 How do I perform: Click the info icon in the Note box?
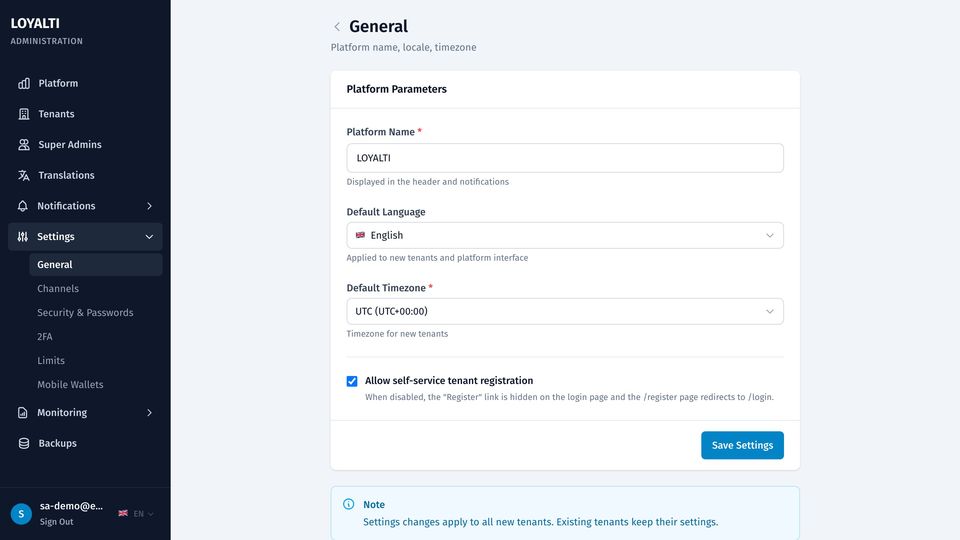348,504
